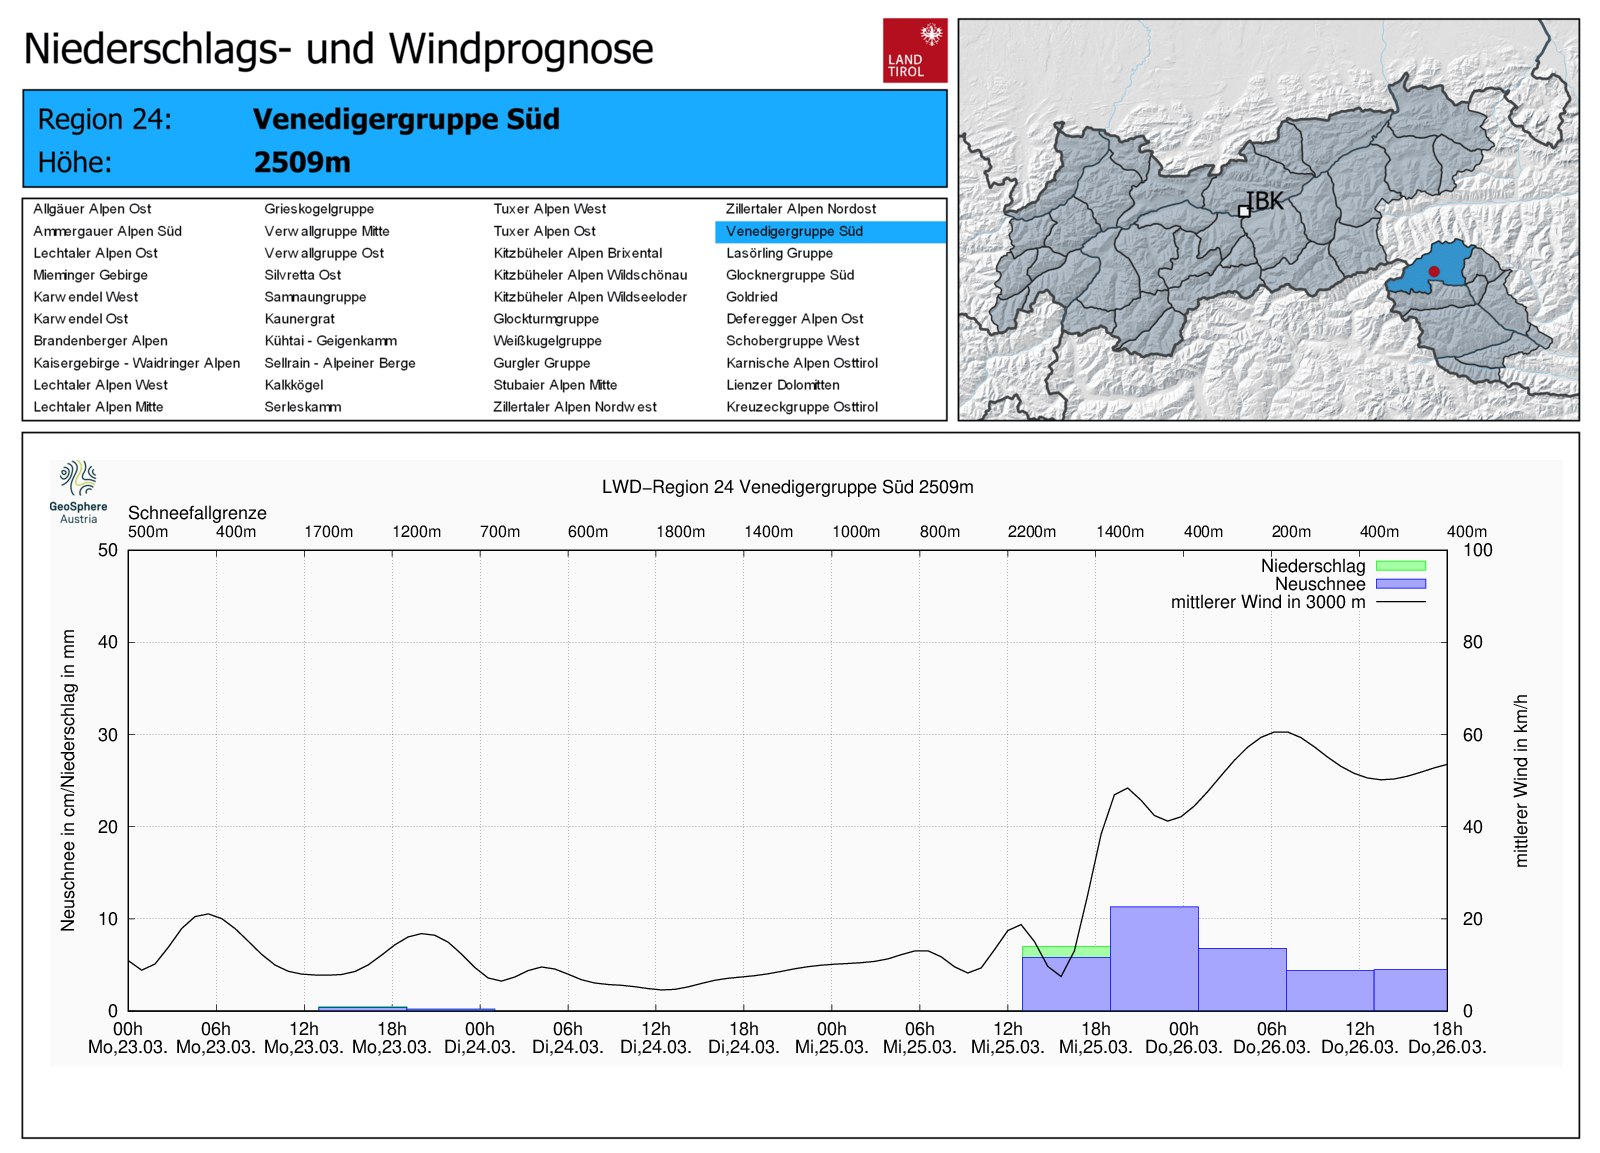Select the Lienzer Dolomiten region
Viewport: 1600px width, 1153px height.
click(x=782, y=385)
